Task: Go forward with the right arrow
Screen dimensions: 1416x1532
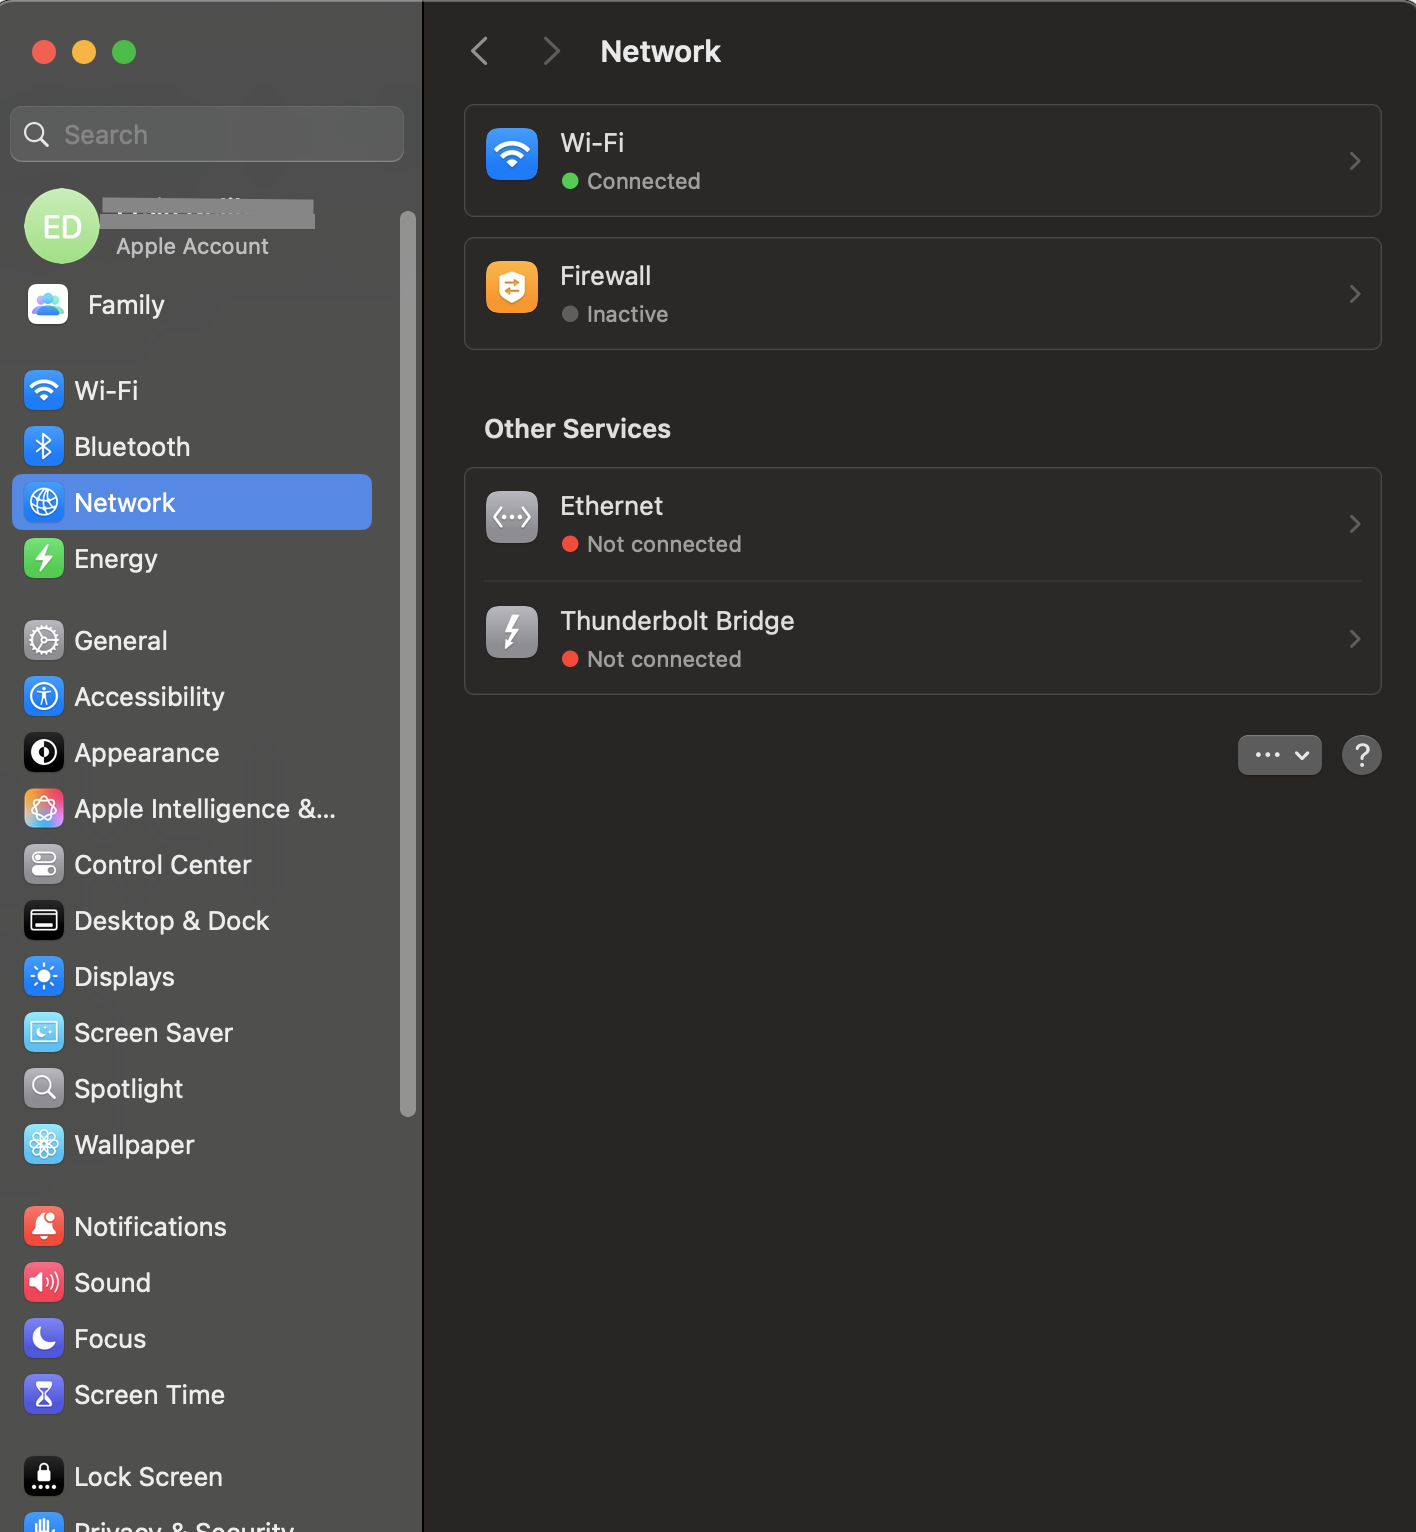Action: (551, 51)
